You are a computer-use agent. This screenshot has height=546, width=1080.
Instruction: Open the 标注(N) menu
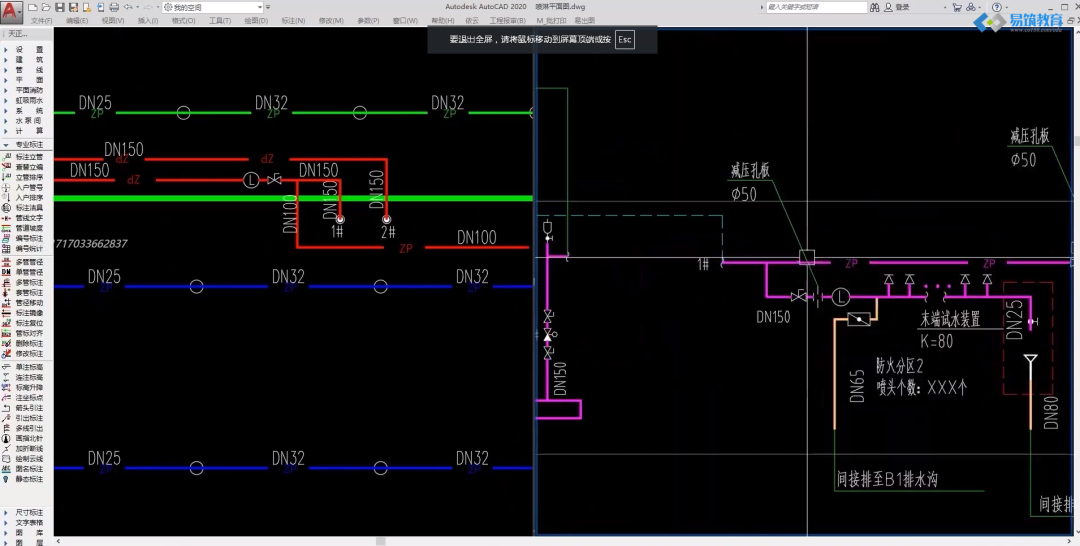tap(293, 21)
